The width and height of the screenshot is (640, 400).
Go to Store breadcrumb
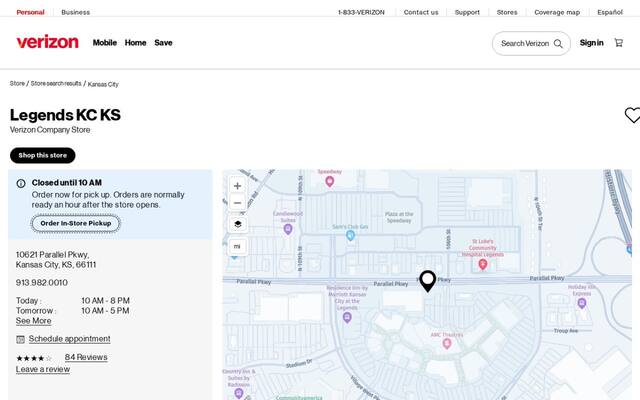point(17,83)
